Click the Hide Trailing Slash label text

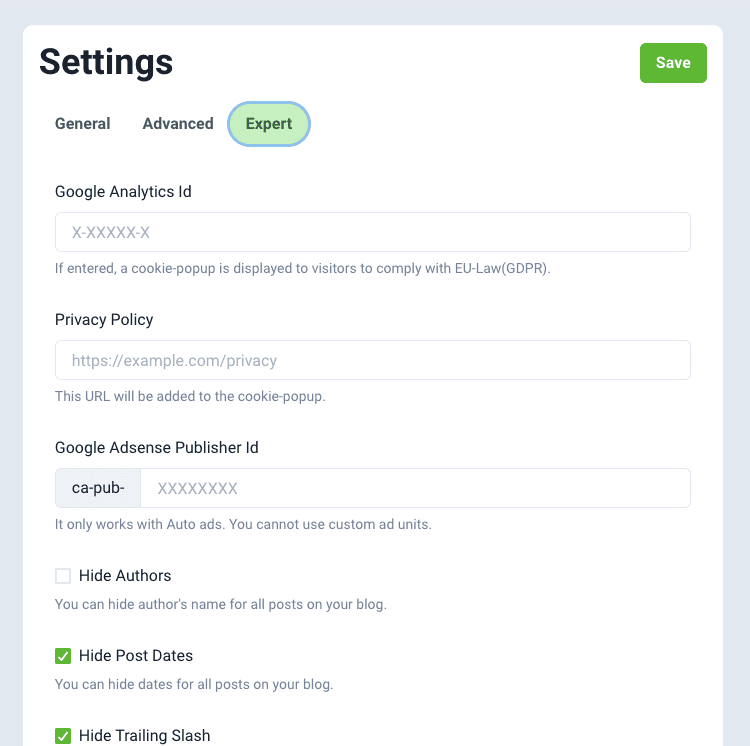coord(145,736)
